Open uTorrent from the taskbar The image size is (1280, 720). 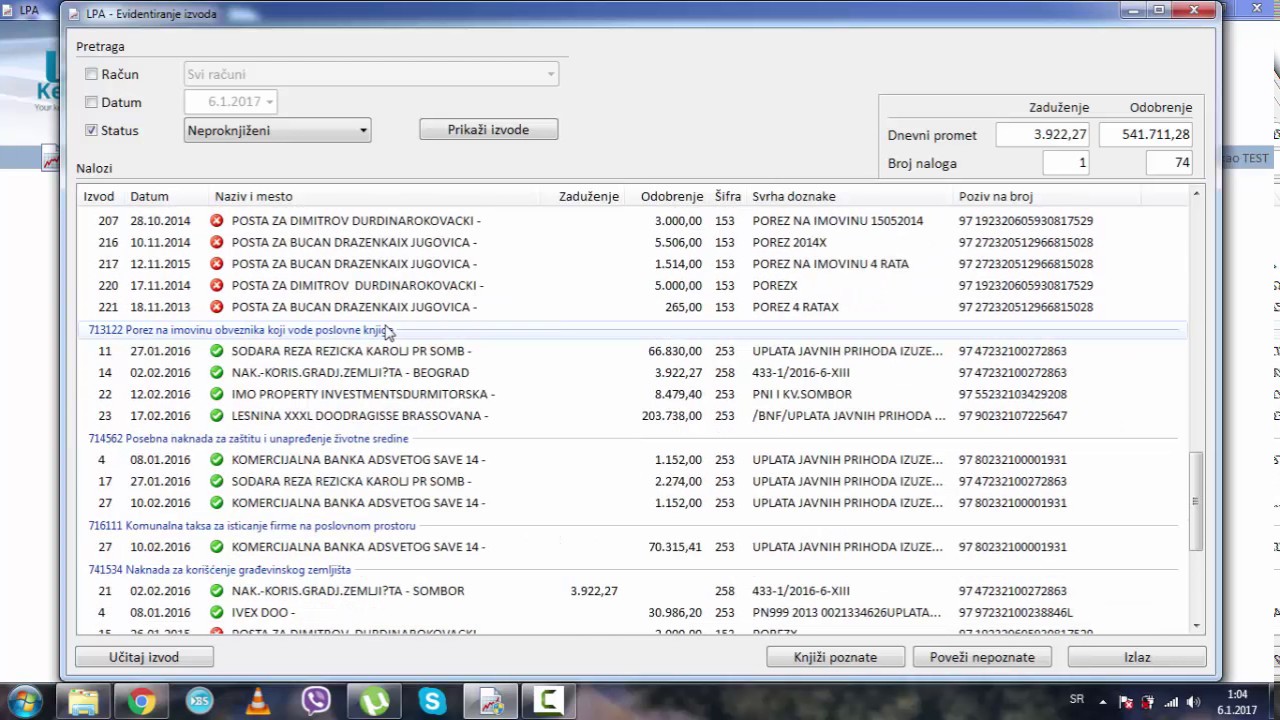point(374,702)
